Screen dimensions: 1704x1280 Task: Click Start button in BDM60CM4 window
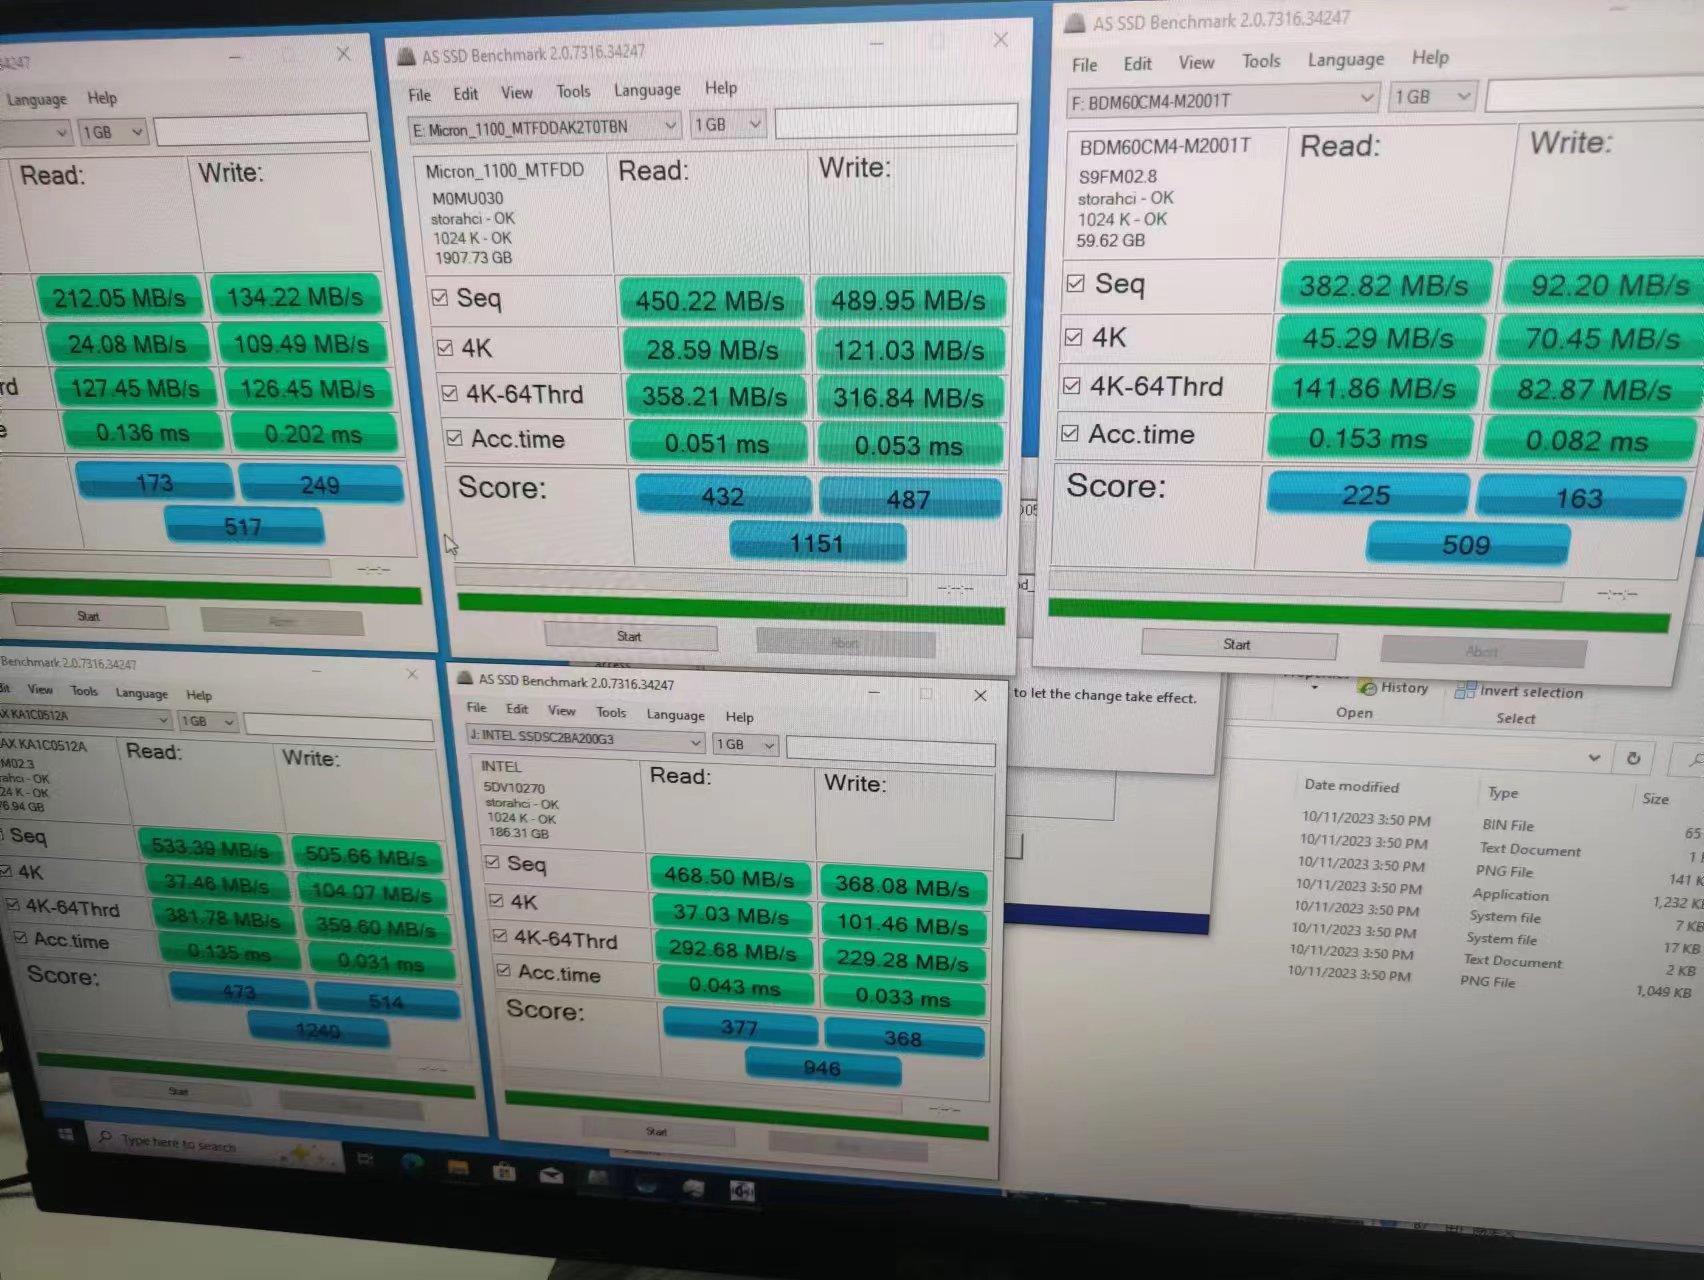(x=1238, y=644)
